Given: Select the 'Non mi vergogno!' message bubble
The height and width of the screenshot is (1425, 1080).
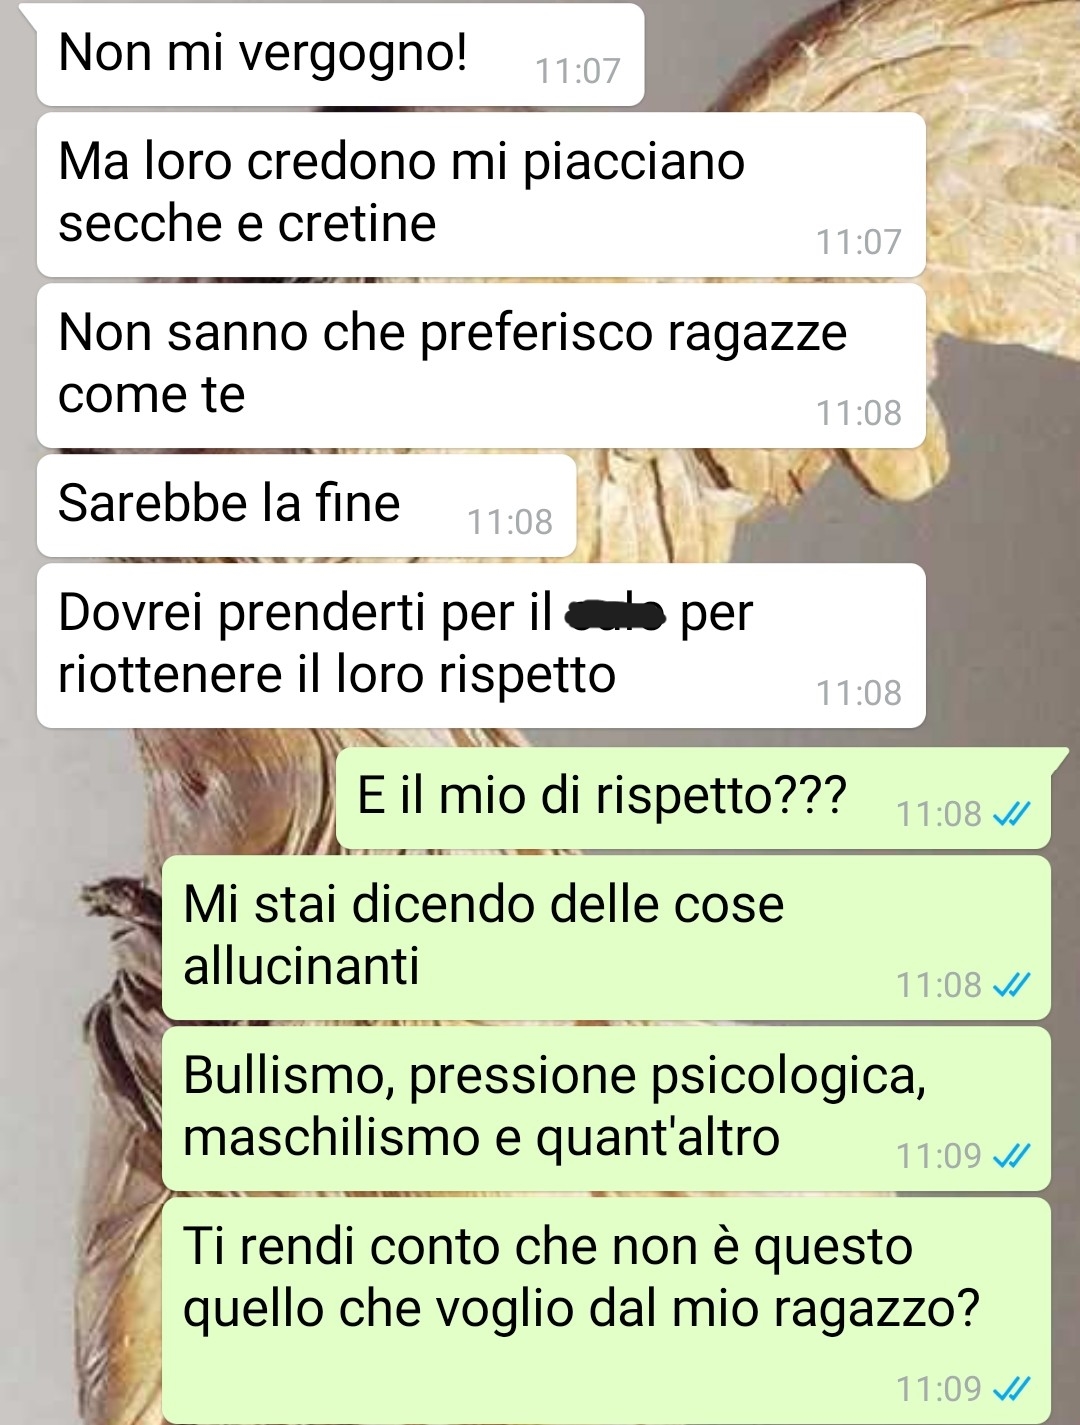Looking at the screenshot, I should [340, 54].
